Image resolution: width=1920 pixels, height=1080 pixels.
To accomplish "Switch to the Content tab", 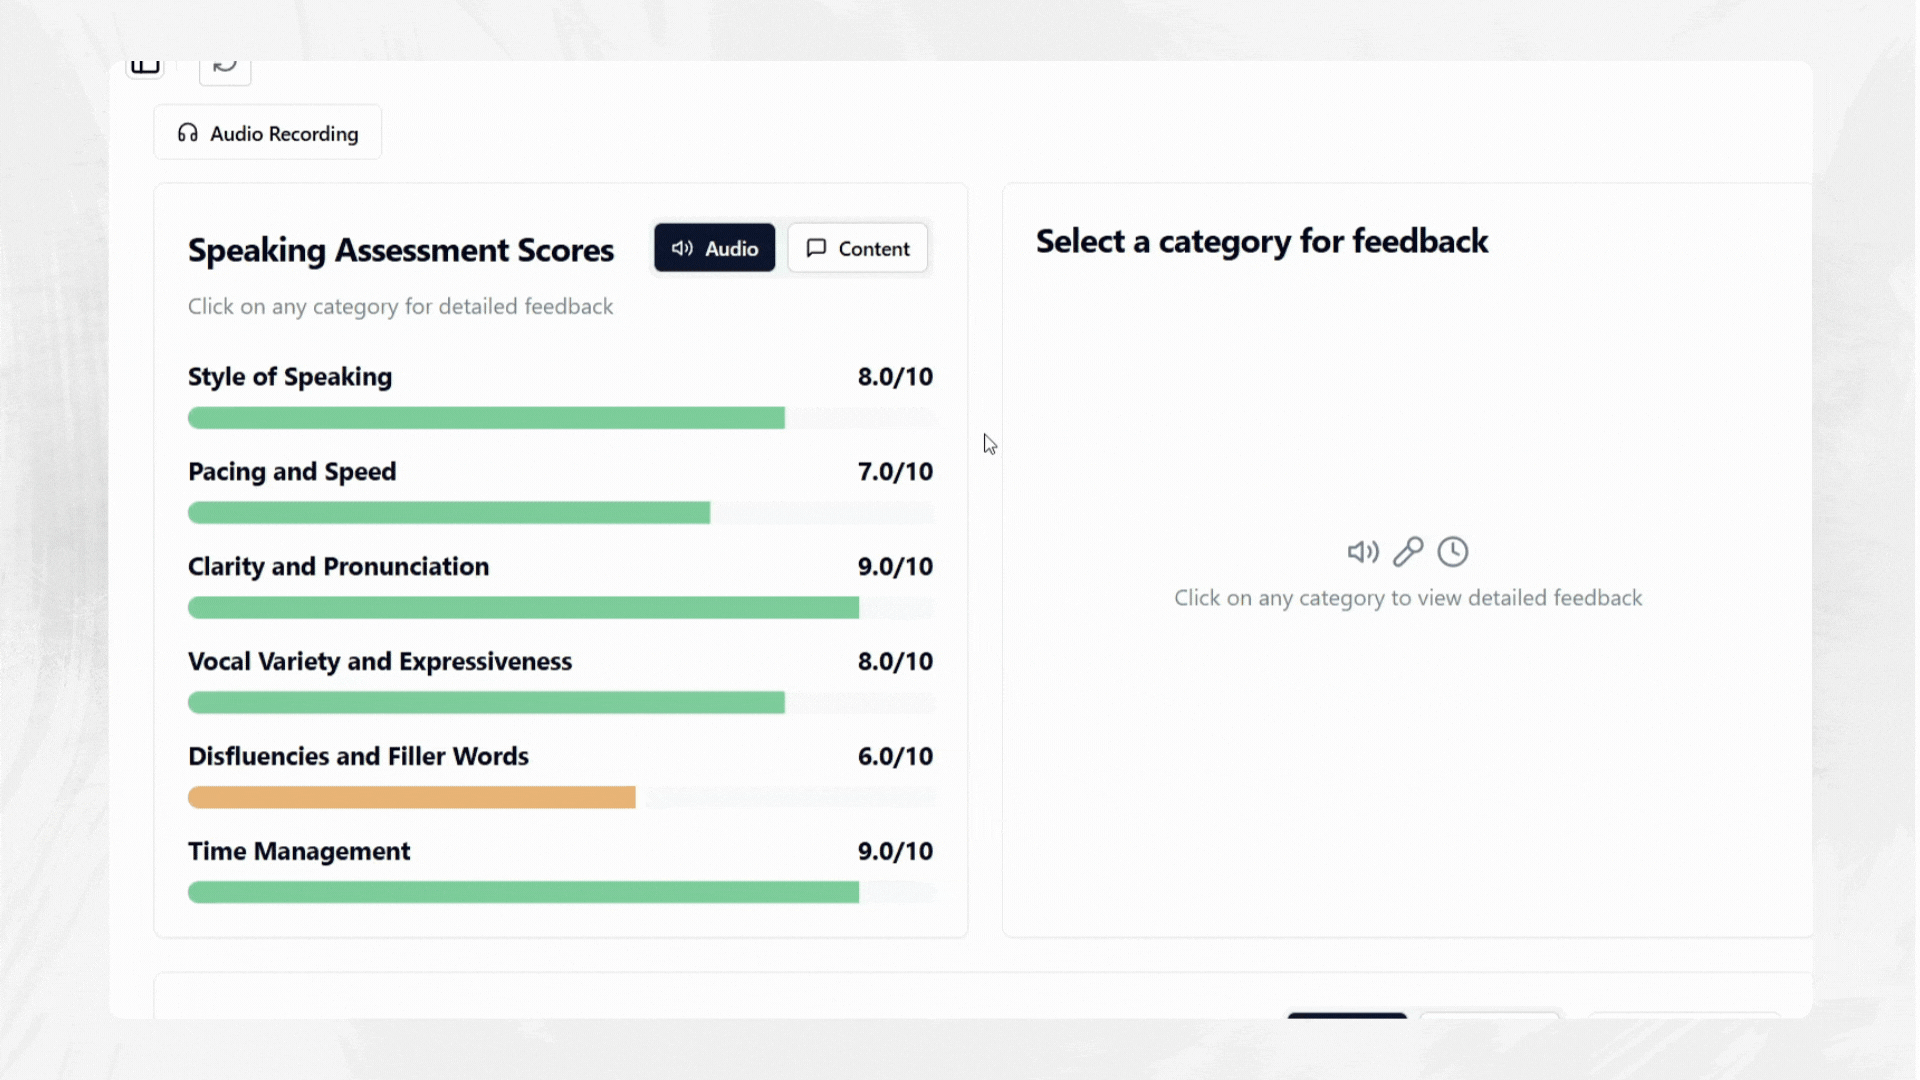I will [x=858, y=248].
